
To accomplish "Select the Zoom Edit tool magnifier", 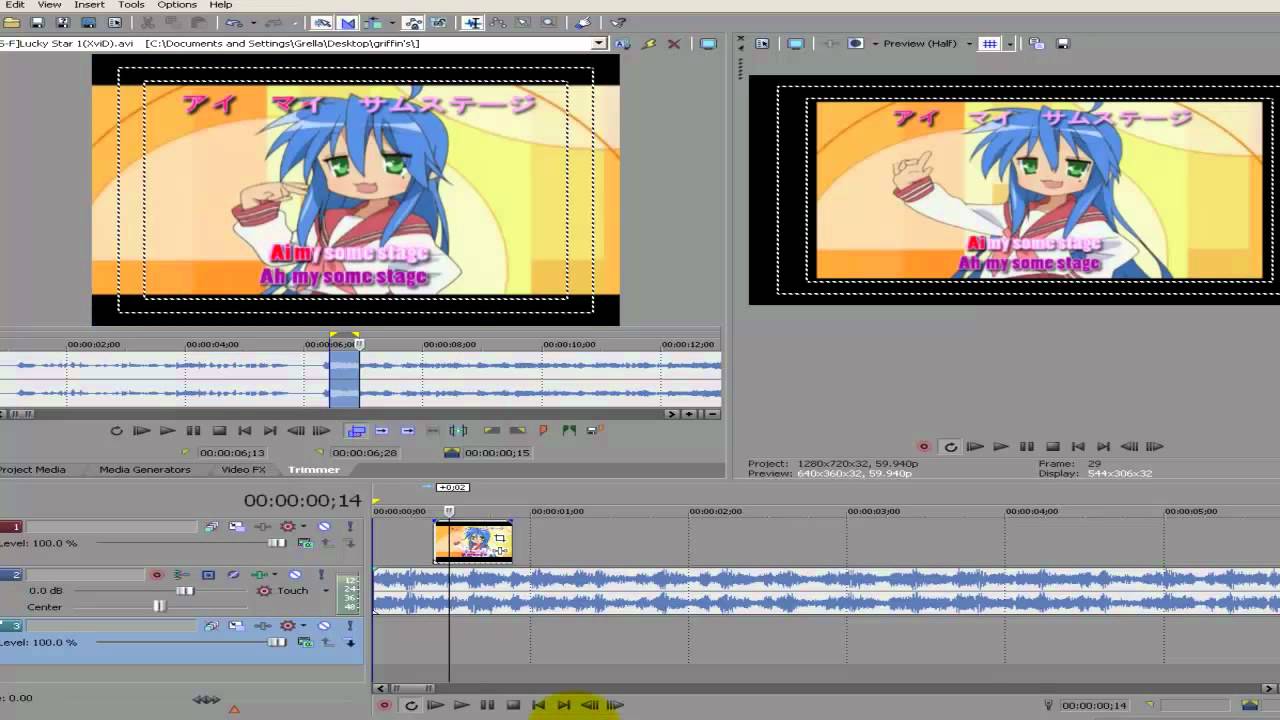I will [548, 22].
